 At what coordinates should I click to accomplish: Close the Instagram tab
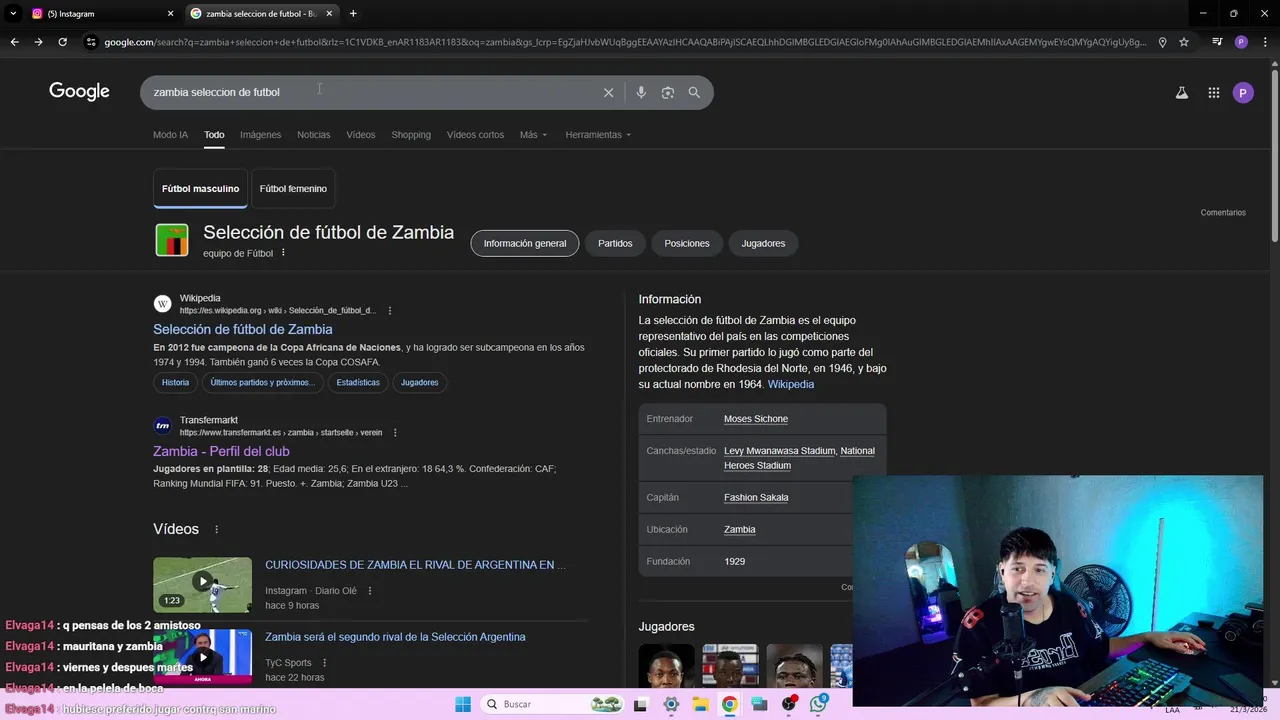point(170,13)
